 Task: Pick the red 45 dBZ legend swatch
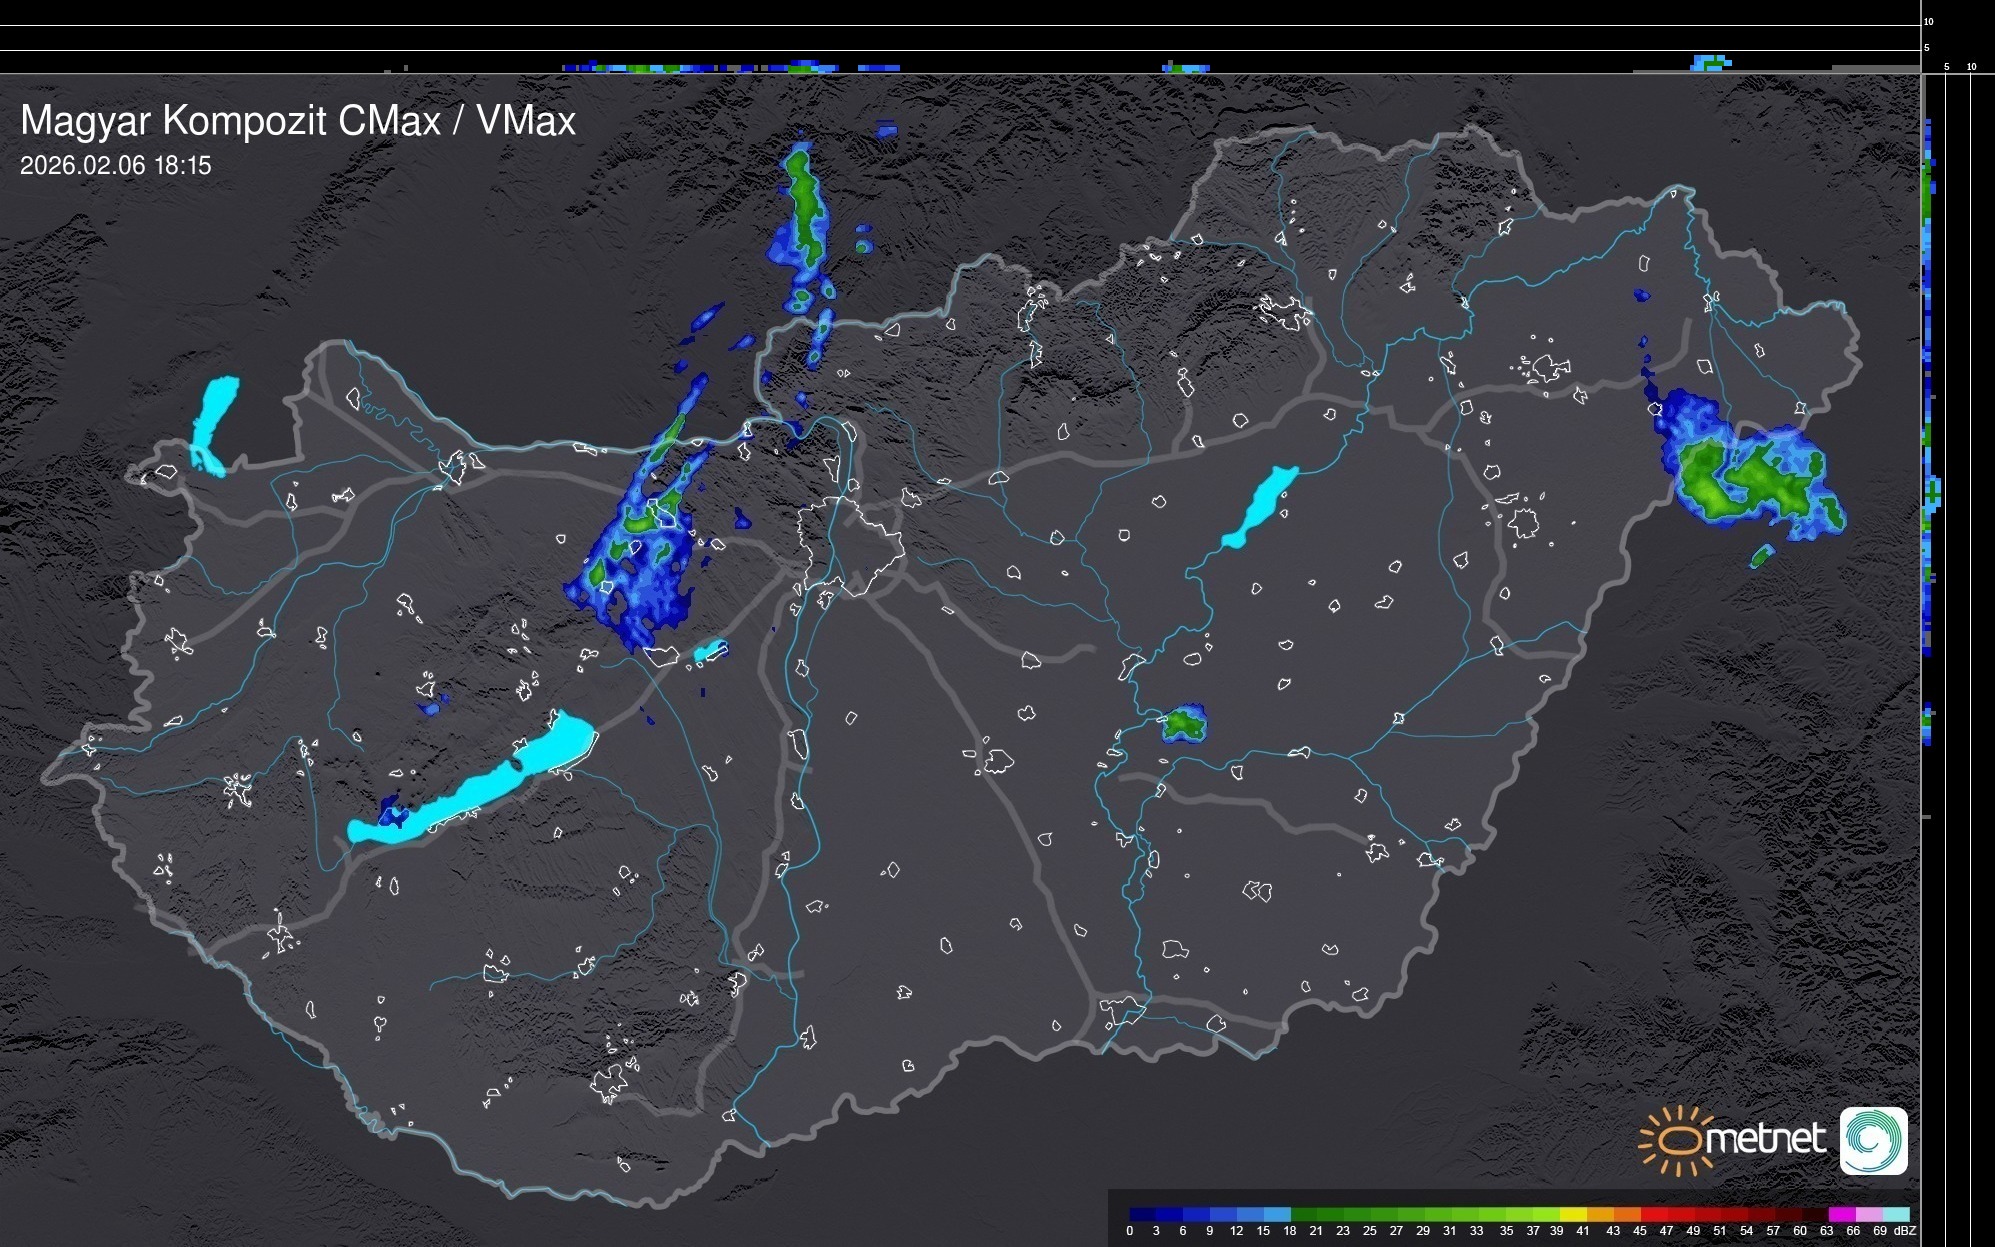tap(1652, 1214)
